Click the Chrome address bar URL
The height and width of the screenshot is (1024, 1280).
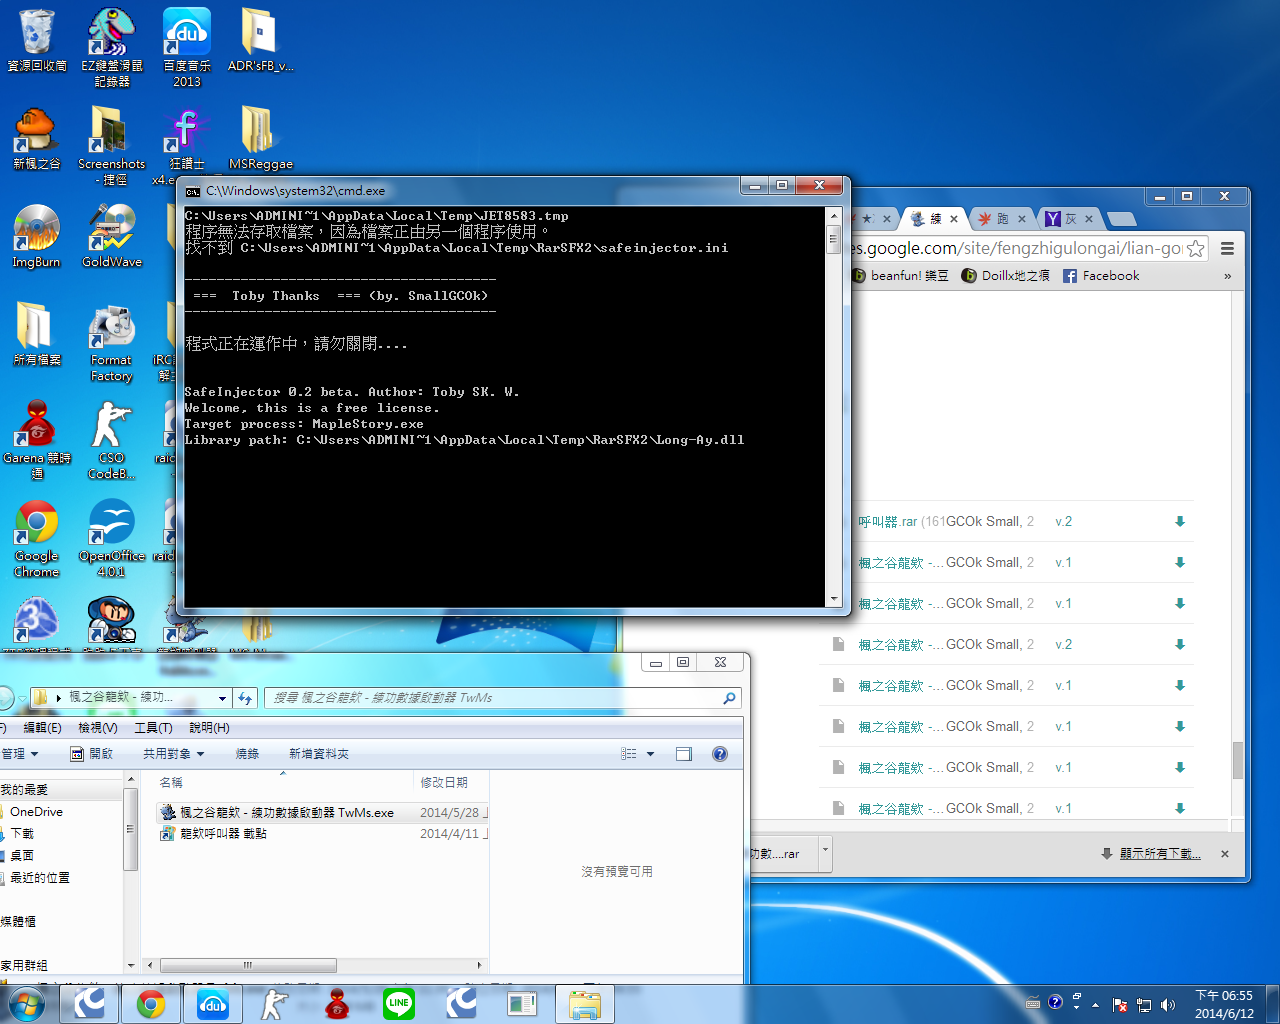coord(1015,248)
